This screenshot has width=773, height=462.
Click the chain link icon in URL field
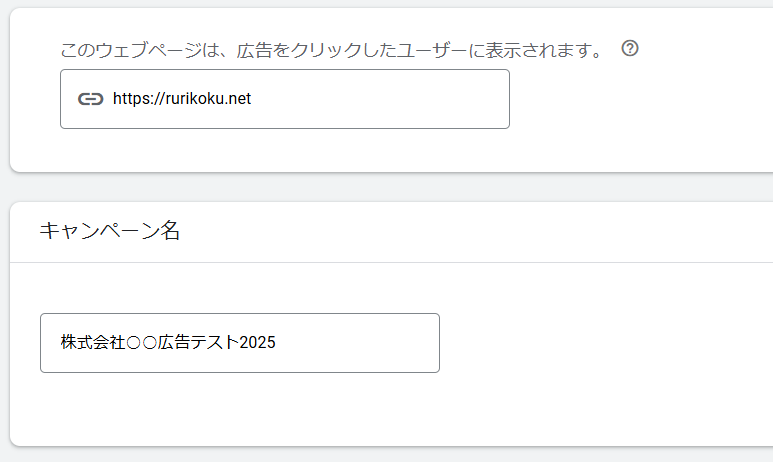(91, 99)
